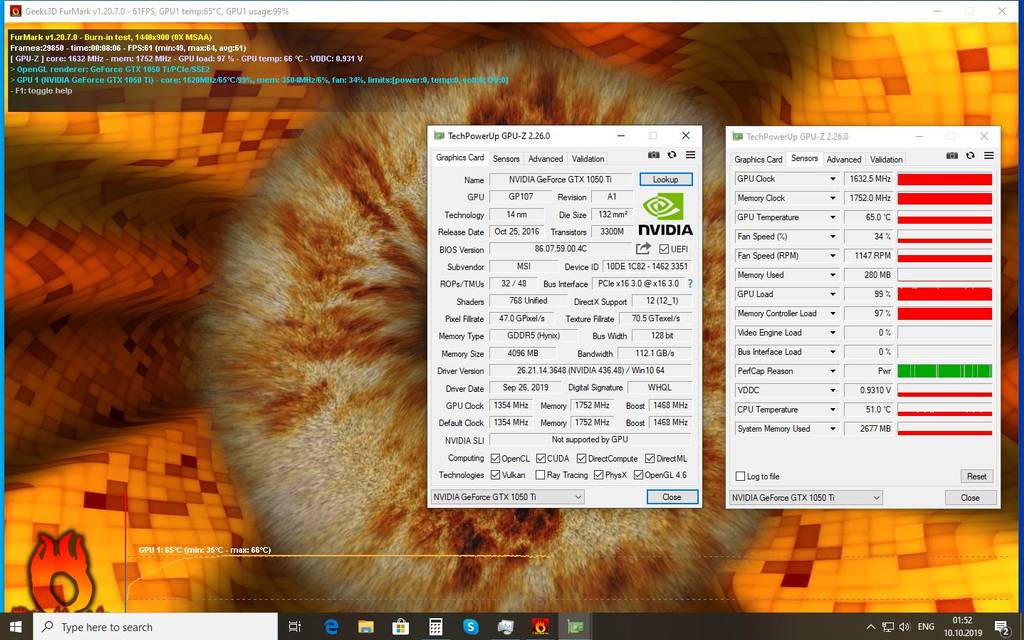This screenshot has height=640, width=1024.
Task: Open File Explorer from the taskbar
Action: pyautogui.click(x=366, y=627)
